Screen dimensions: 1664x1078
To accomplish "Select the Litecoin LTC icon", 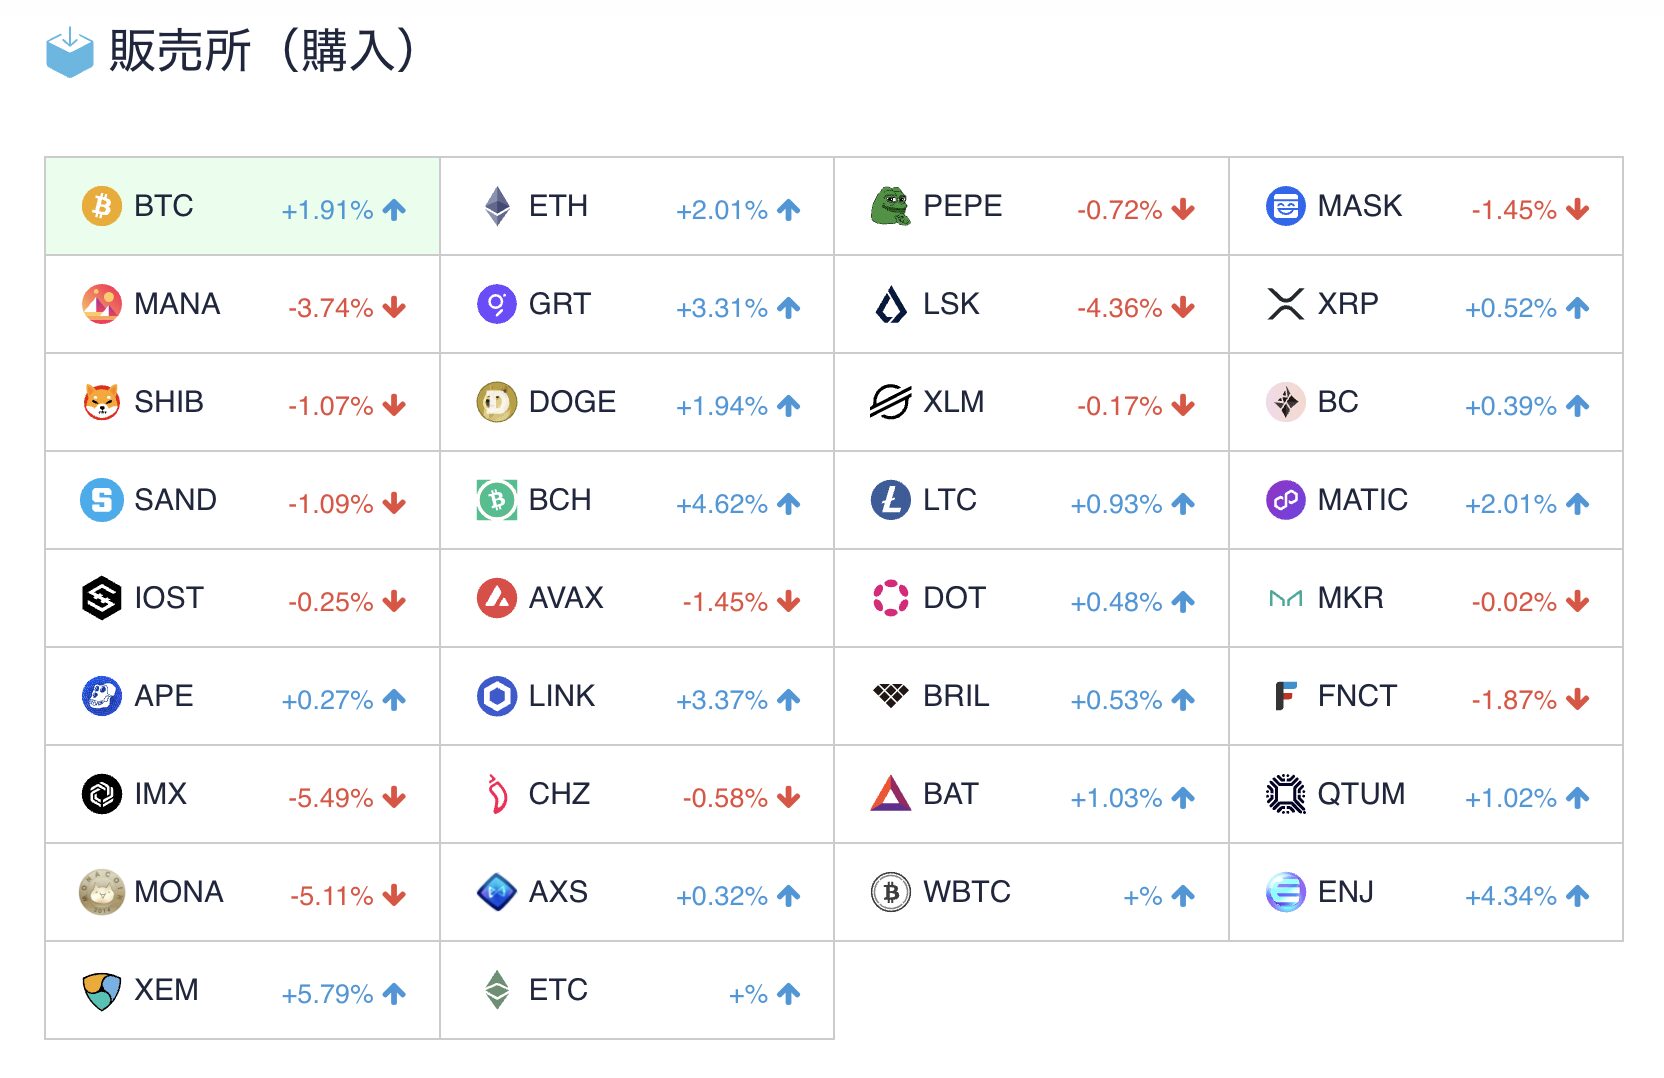I will [891, 500].
